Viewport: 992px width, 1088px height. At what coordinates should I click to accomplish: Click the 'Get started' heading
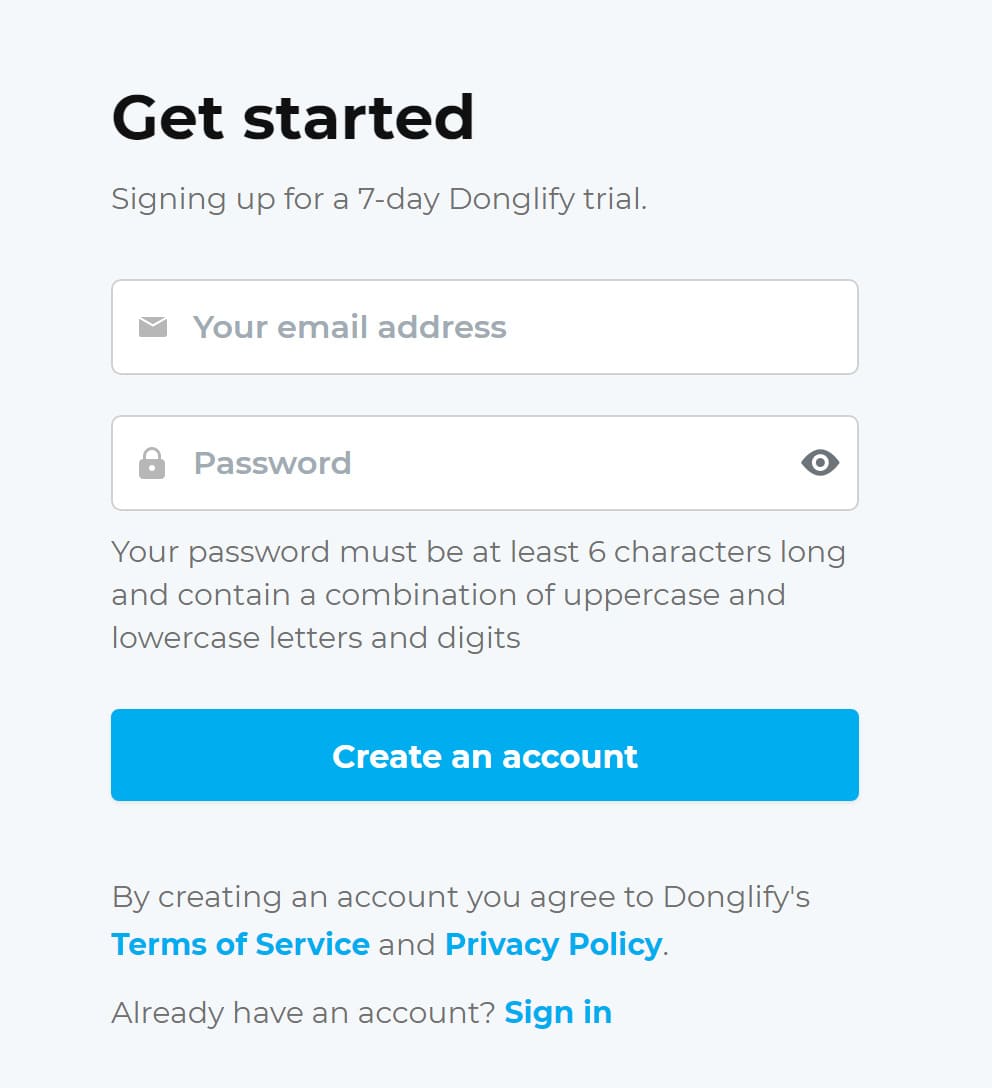pos(293,117)
